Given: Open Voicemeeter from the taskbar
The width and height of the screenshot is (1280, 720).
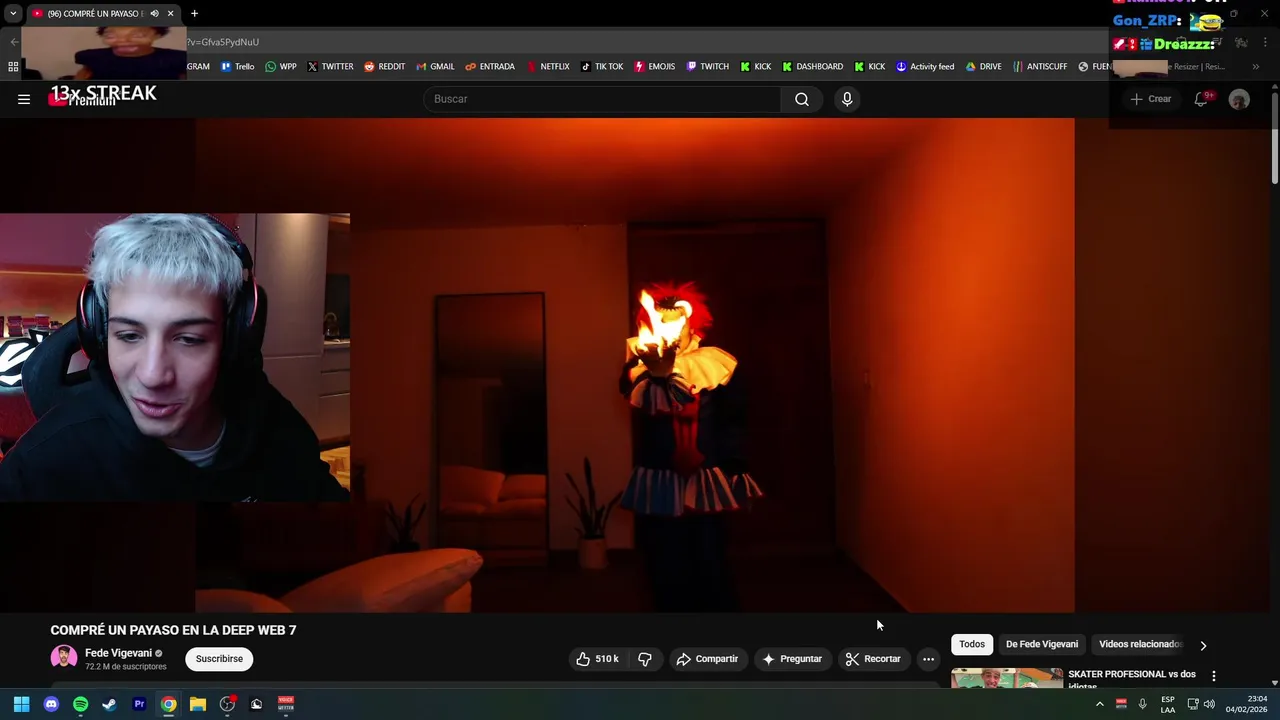Looking at the screenshot, I should click(x=286, y=704).
